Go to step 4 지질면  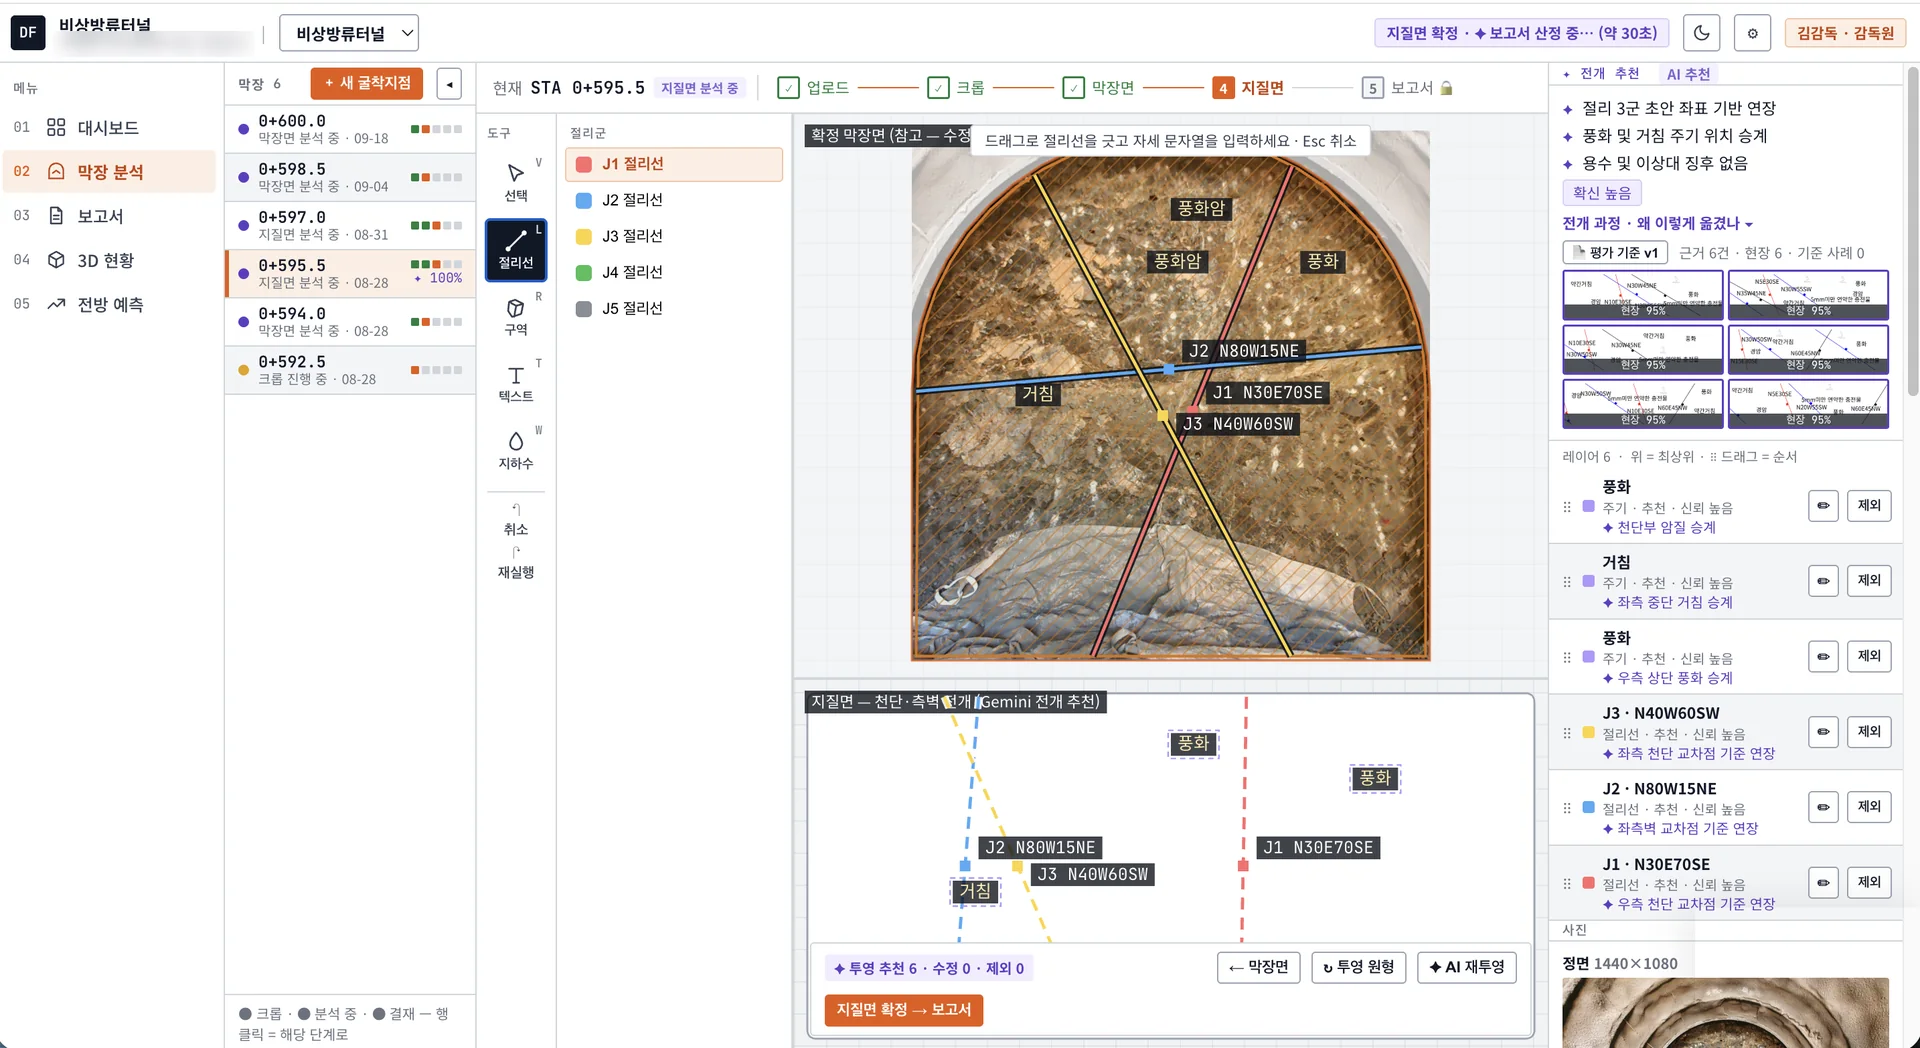click(x=1248, y=88)
